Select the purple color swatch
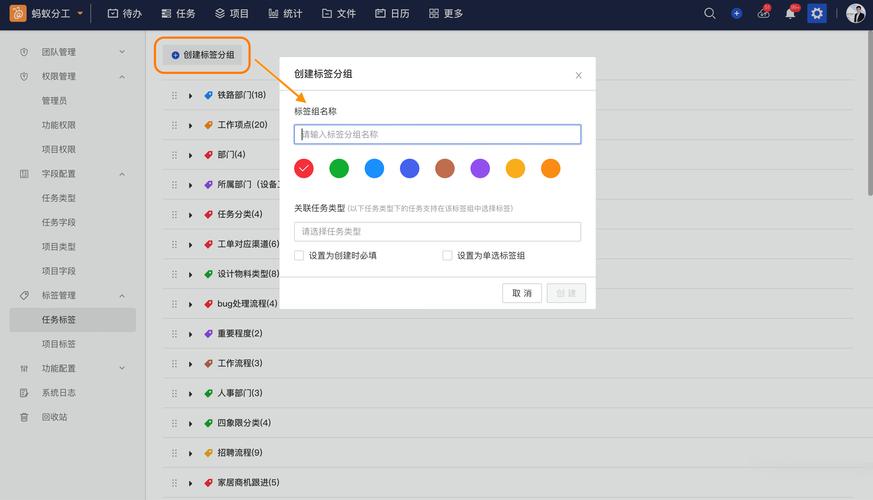Image resolution: width=873 pixels, height=500 pixels. click(480, 168)
